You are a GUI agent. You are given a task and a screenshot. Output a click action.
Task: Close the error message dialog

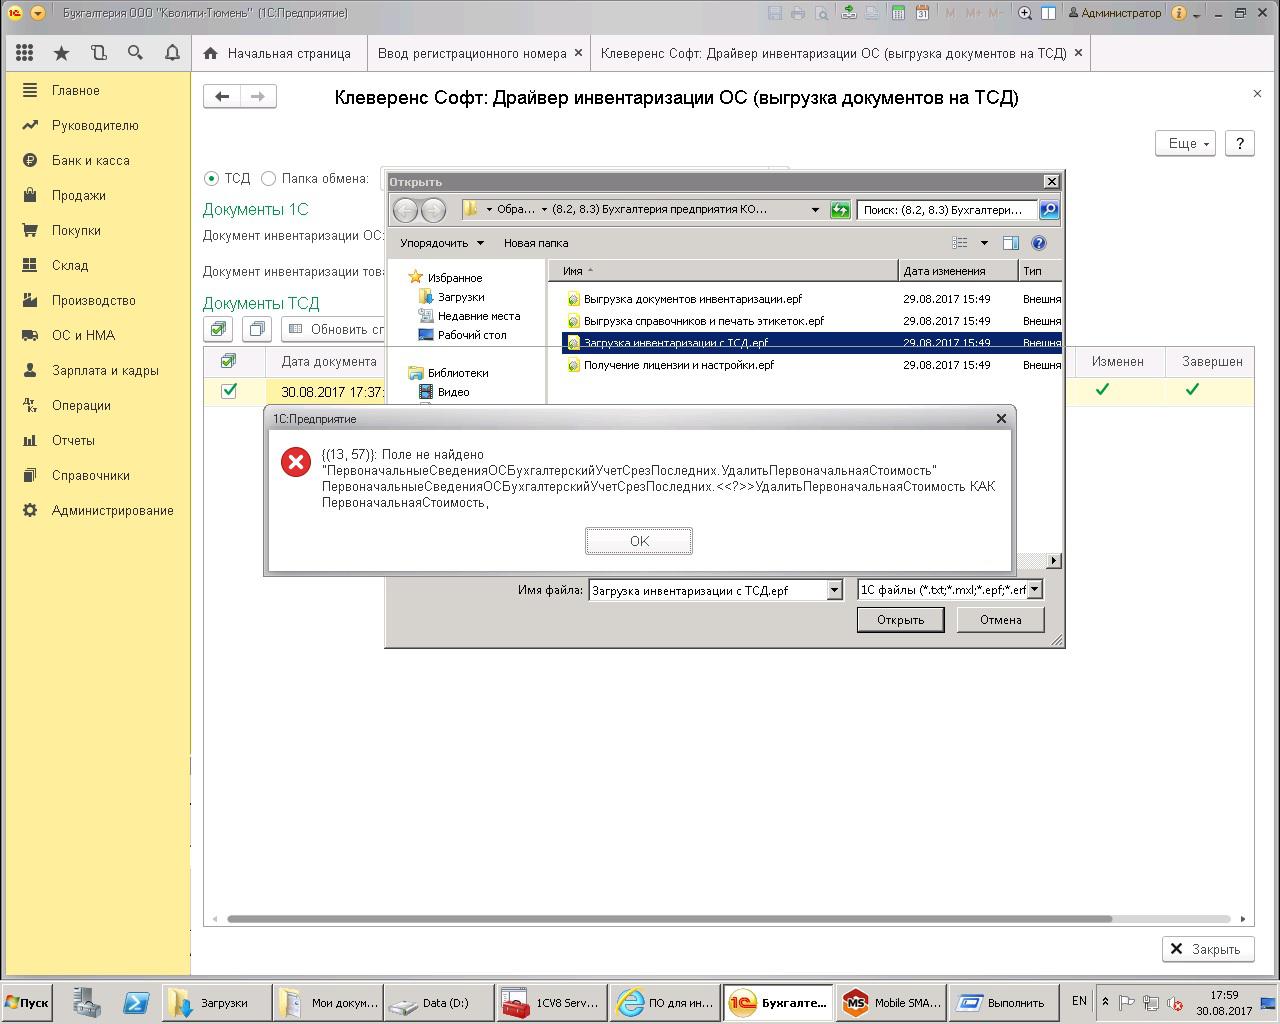(1001, 419)
